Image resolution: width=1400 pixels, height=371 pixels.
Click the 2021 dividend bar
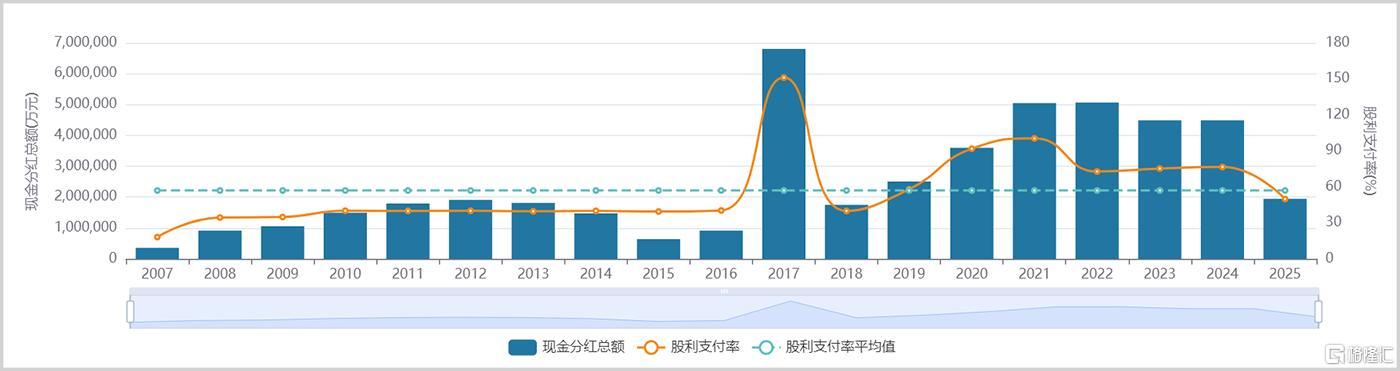coord(1034,181)
